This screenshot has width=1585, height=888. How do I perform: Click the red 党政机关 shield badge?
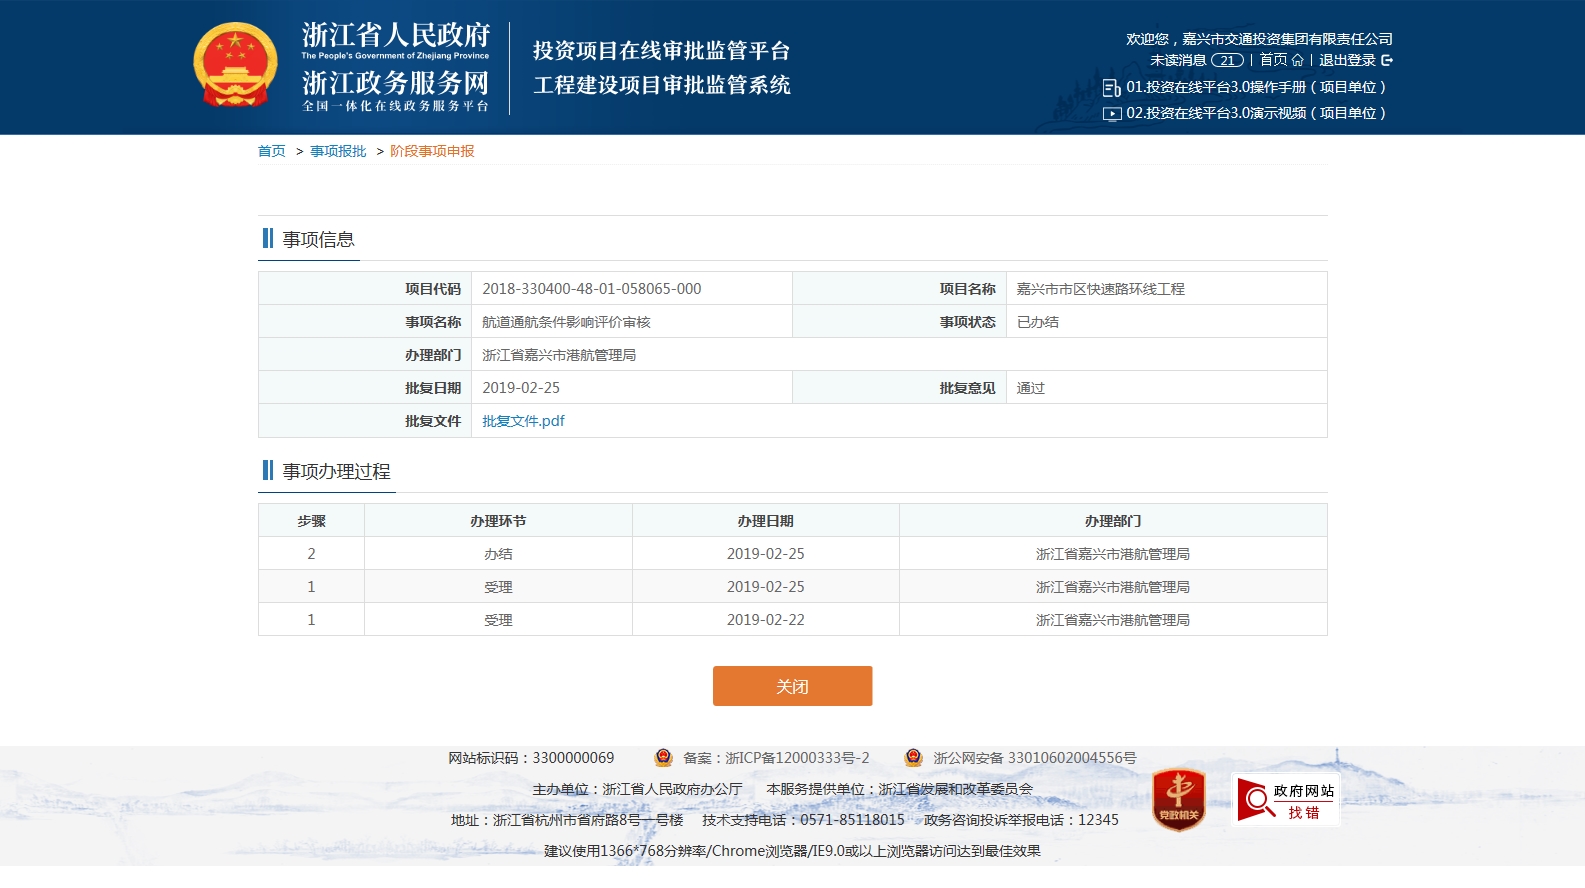(1178, 799)
